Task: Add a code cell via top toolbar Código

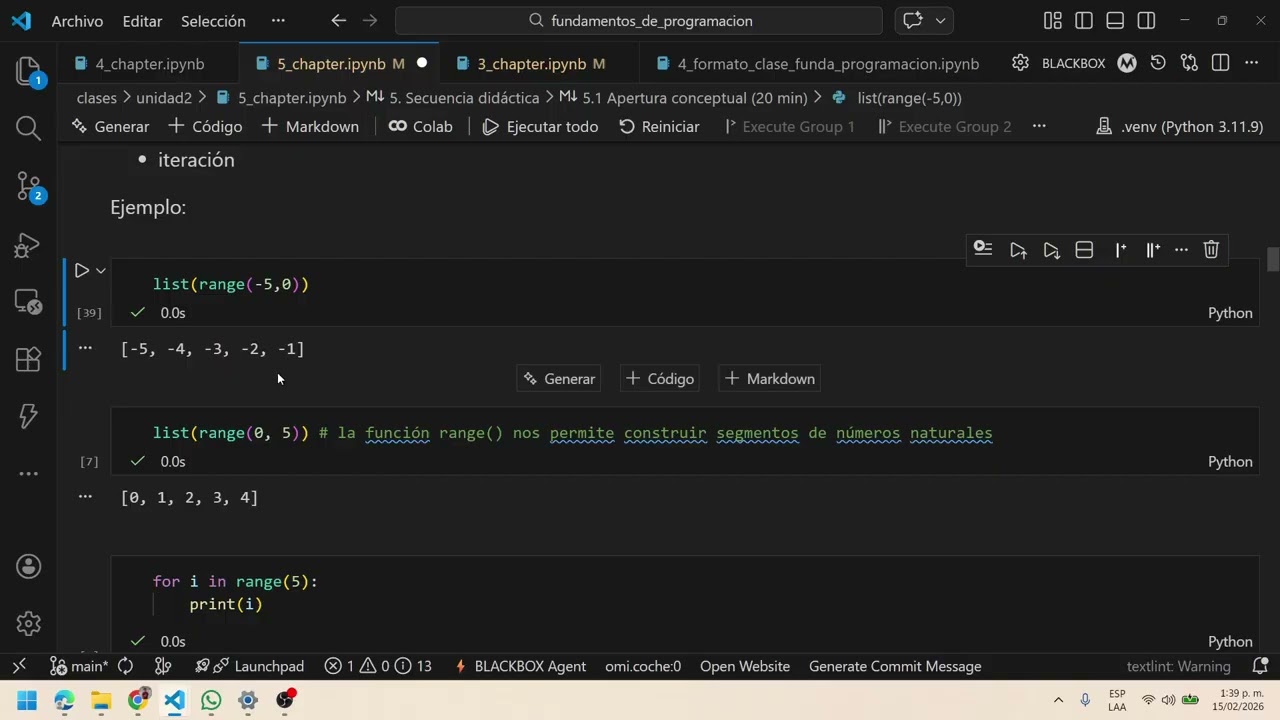Action: coord(205,127)
